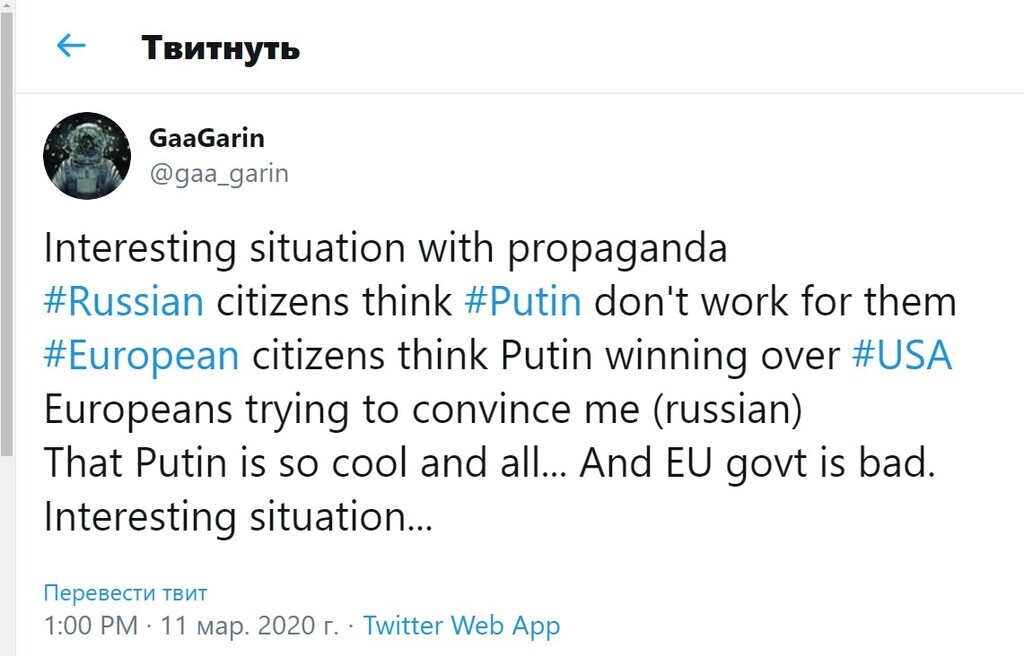This screenshot has height=656, width=1024.
Task: Follow the #European hashtag
Action: pyautogui.click(x=141, y=355)
